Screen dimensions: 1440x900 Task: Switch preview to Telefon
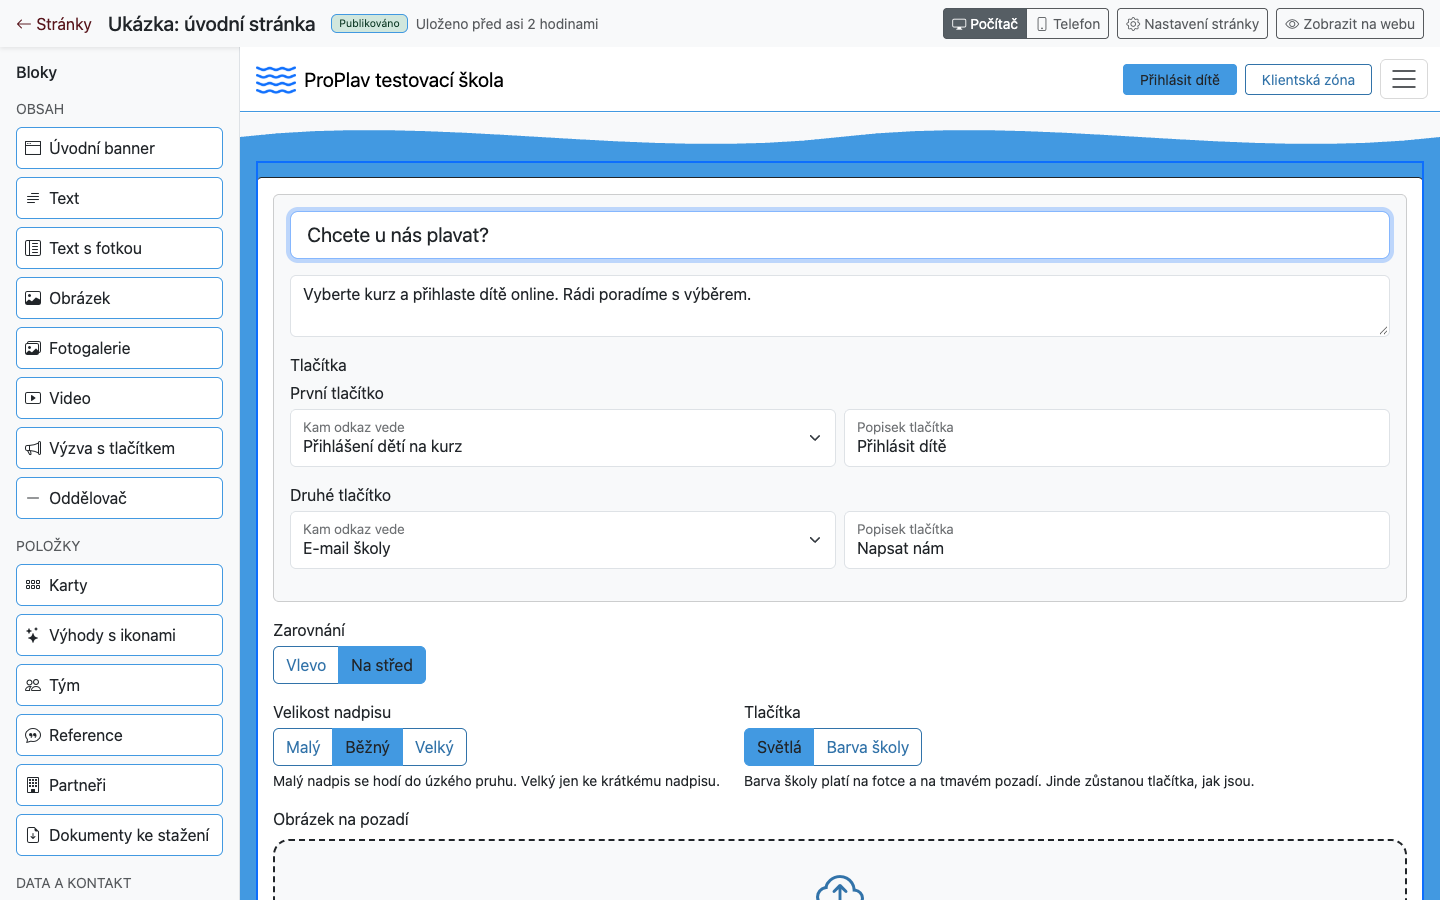tap(1068, 24)
